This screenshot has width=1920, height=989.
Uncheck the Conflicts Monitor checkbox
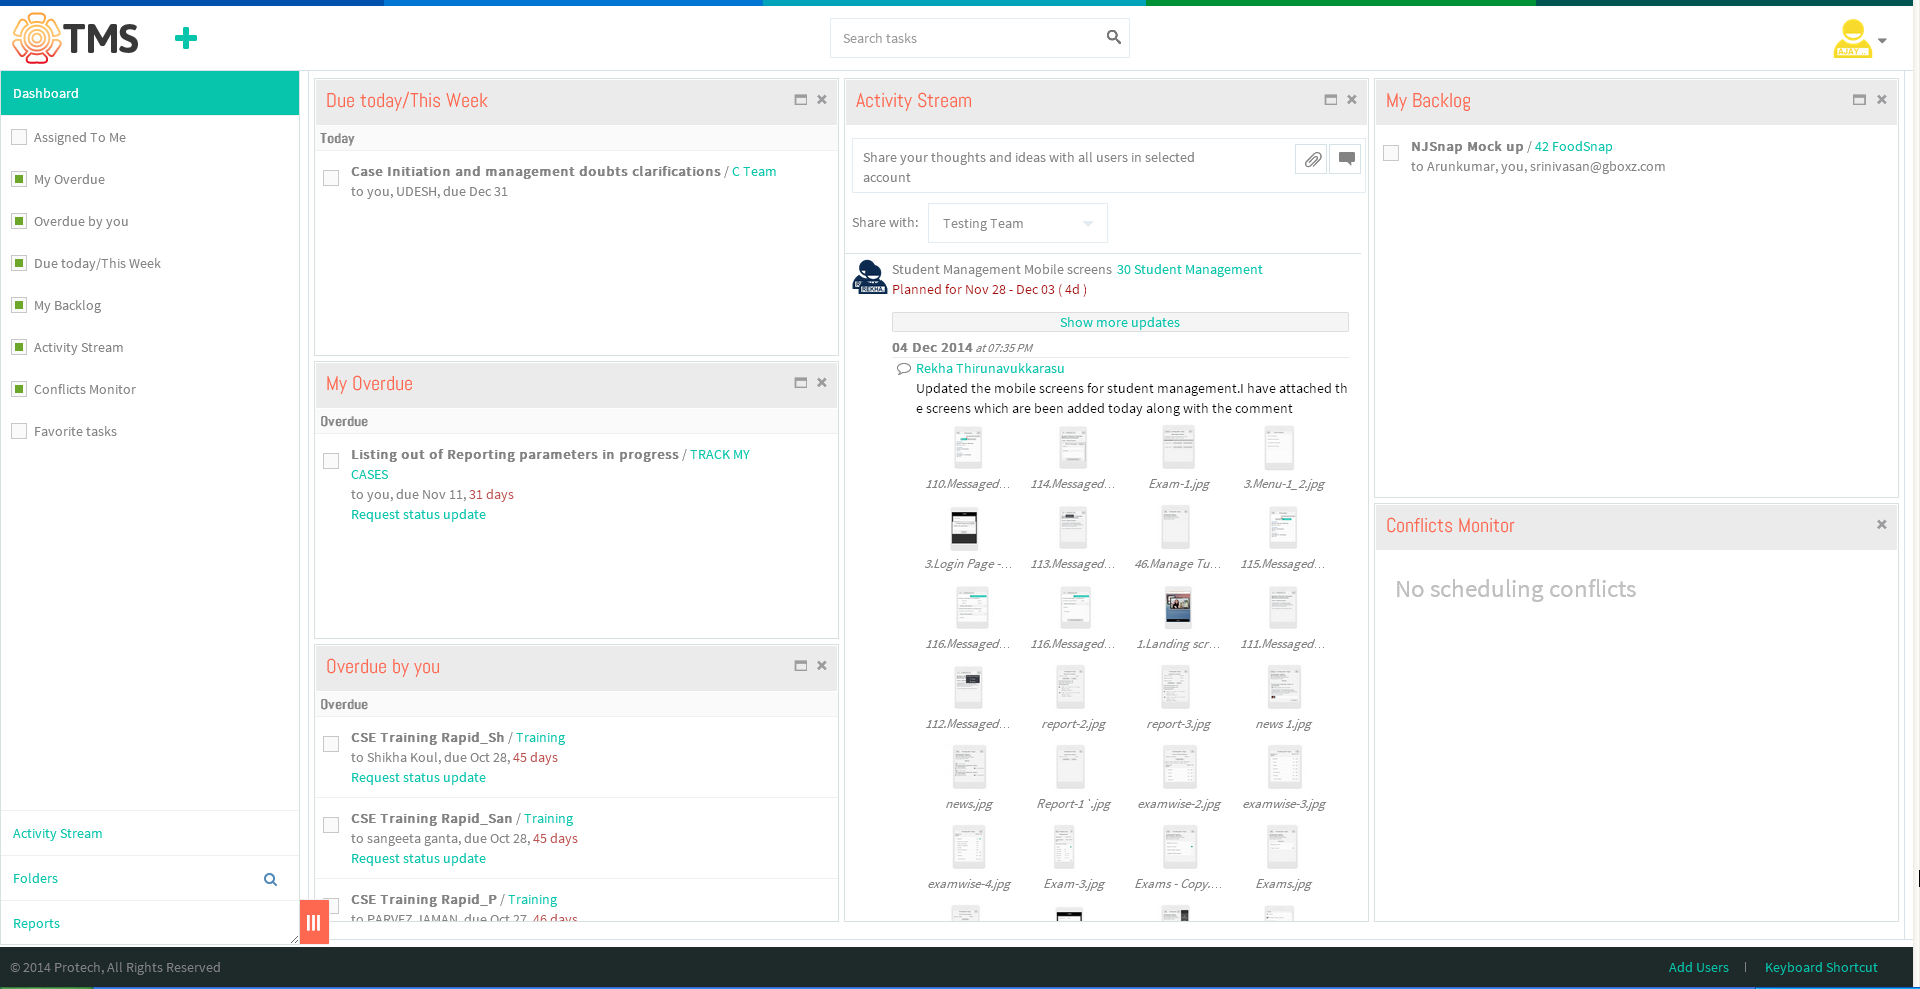19,389
